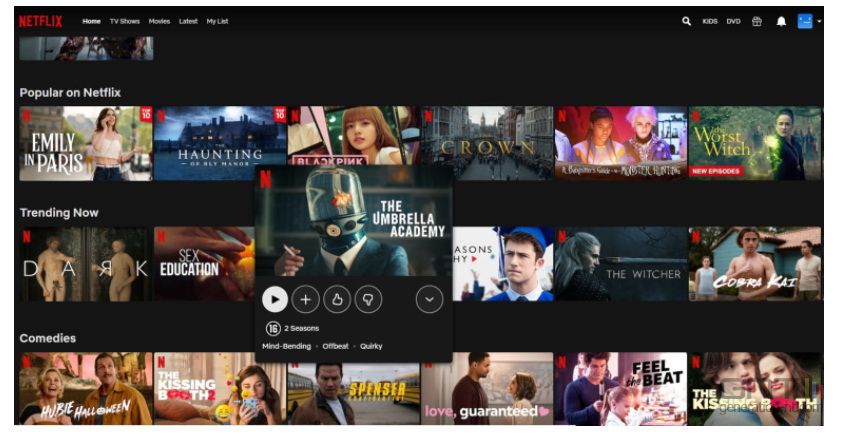This screenshot has width=841, height=436.
Task: Open Cobra Kai thumbnail
Action: [x=755, y=264]
